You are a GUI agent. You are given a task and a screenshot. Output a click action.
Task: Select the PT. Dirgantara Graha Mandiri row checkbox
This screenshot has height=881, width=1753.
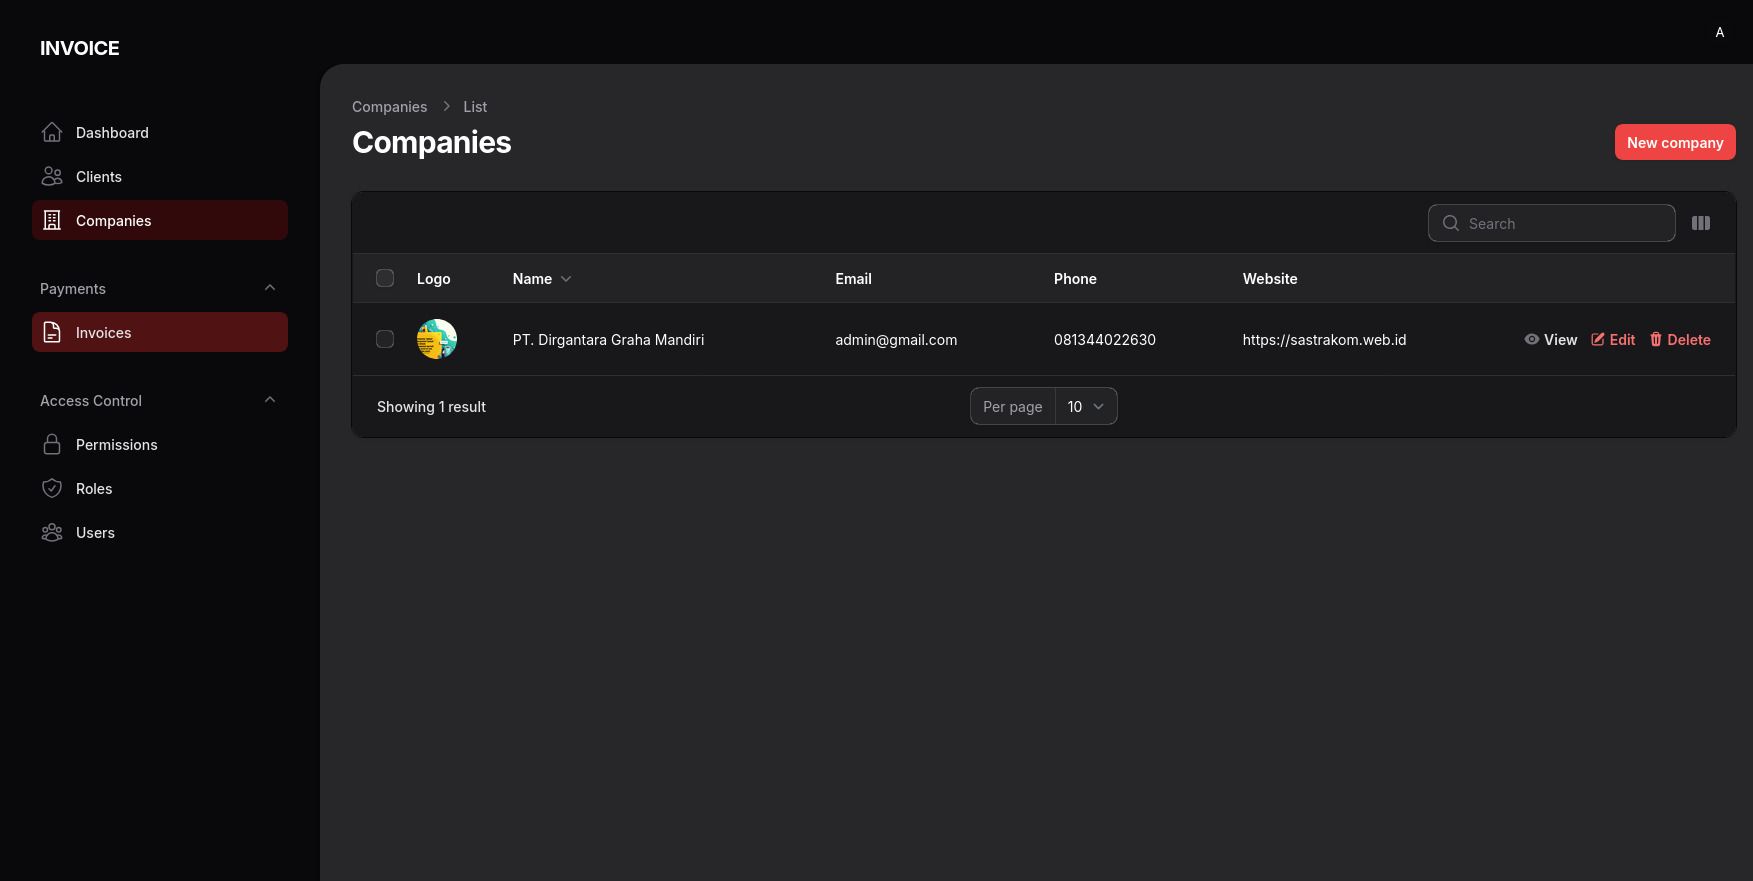click(385, 340)
